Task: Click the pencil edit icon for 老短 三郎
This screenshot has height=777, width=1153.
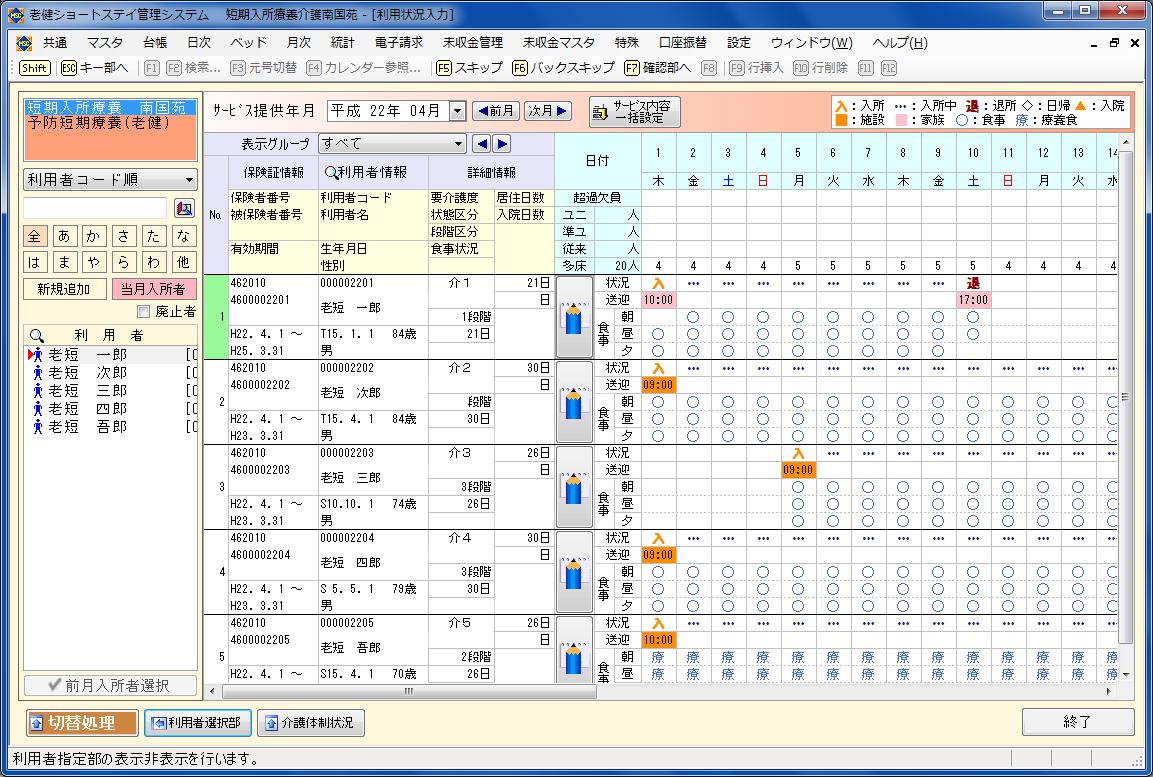Action: (x=574, y=487)
